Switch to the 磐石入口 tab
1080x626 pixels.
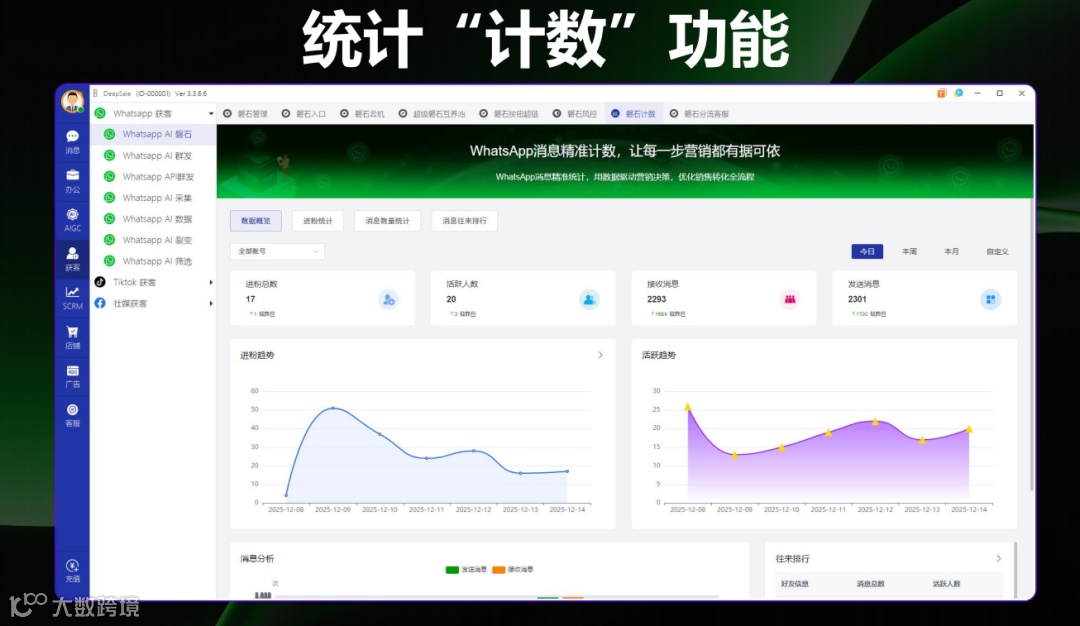click(304, 114)
